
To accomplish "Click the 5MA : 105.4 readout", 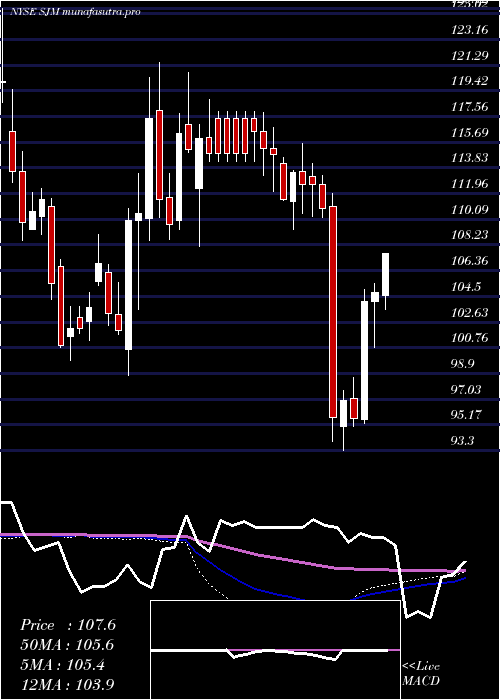I will (x=62, y=665).
